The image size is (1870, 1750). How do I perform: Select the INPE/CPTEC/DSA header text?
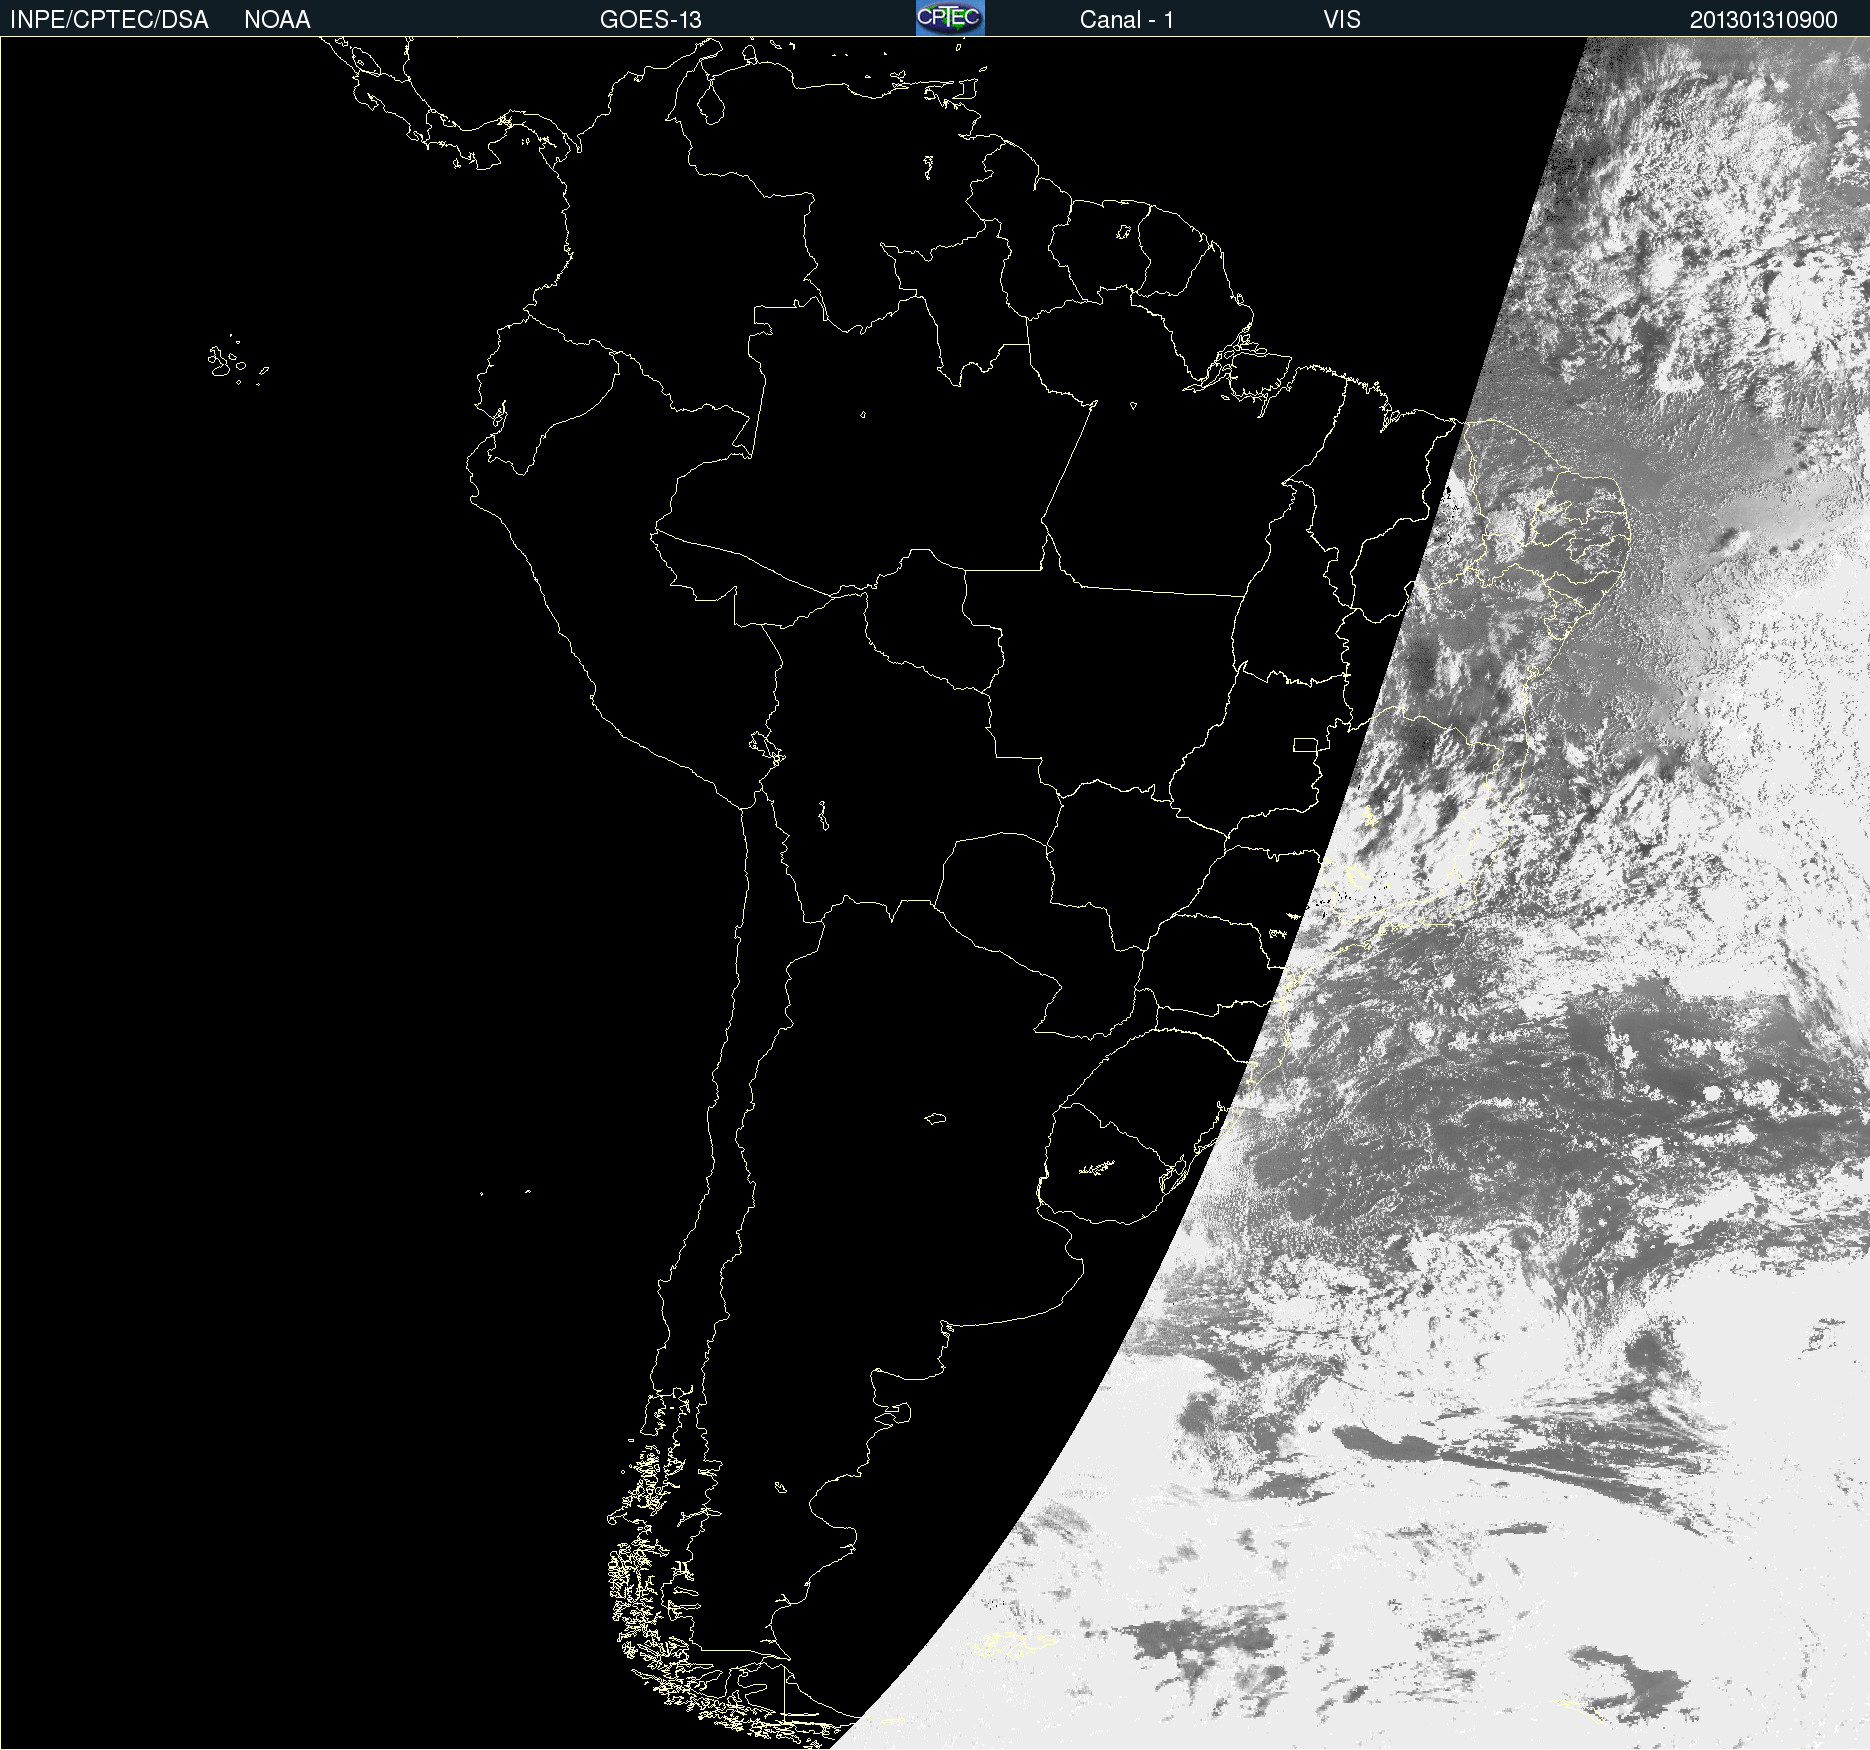[x=109, y=20]
